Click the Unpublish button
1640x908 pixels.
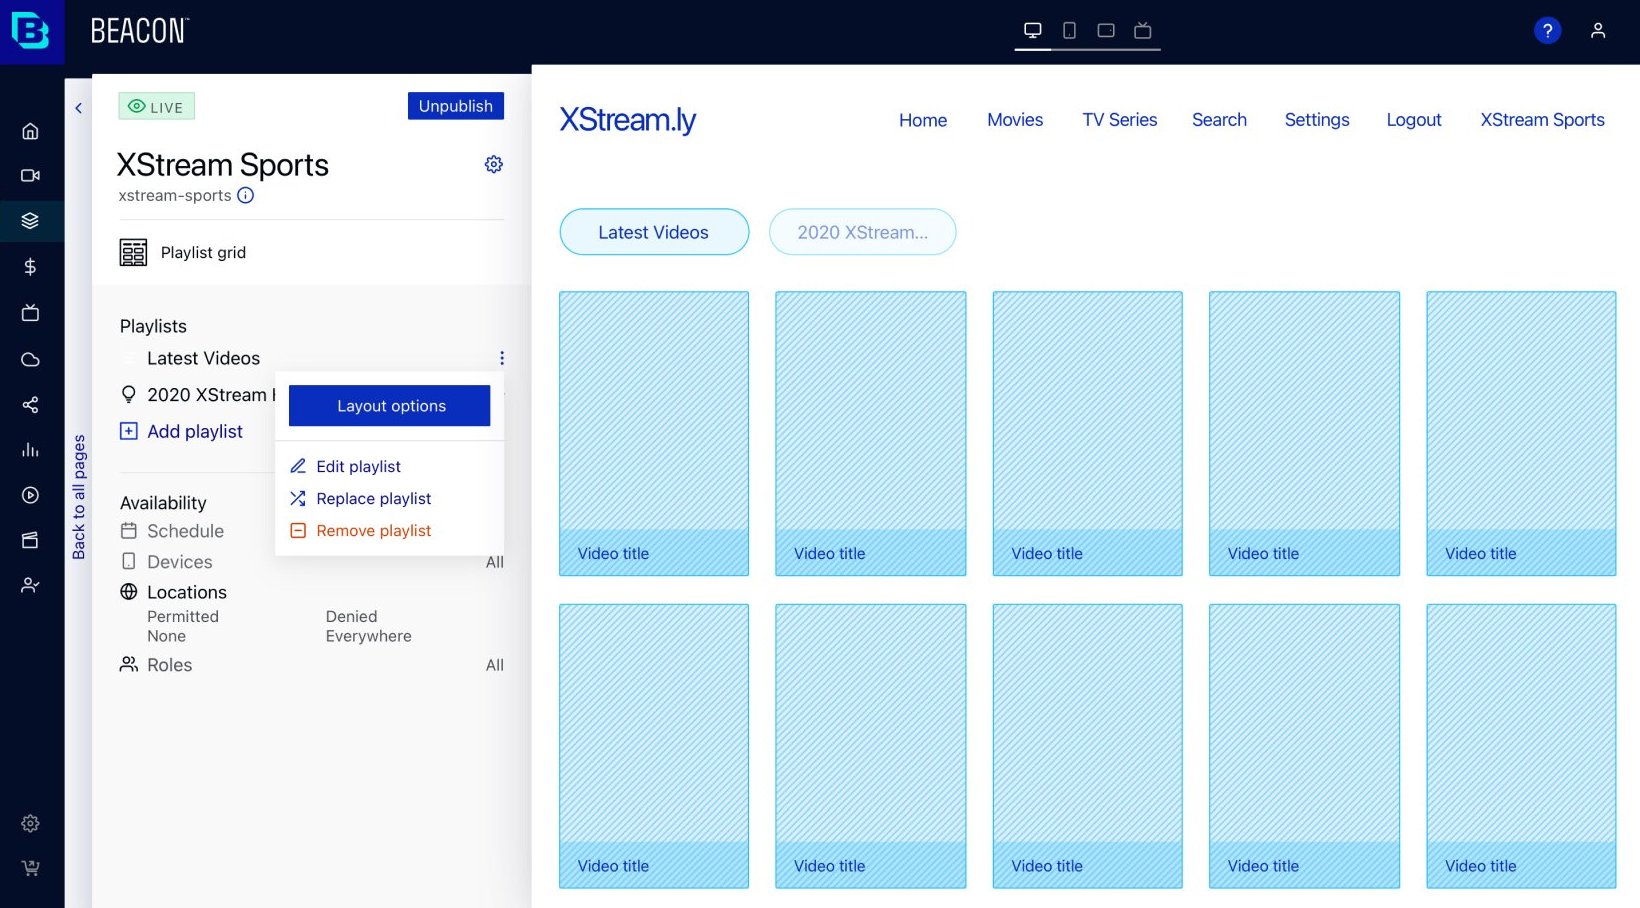(456, 106)
